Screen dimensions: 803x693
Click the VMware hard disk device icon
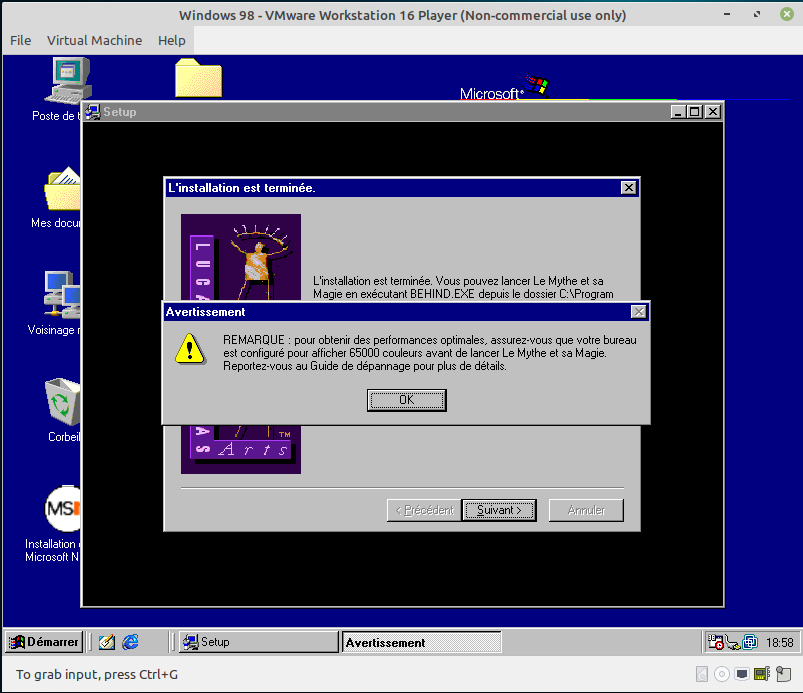(x=702, y=674)
